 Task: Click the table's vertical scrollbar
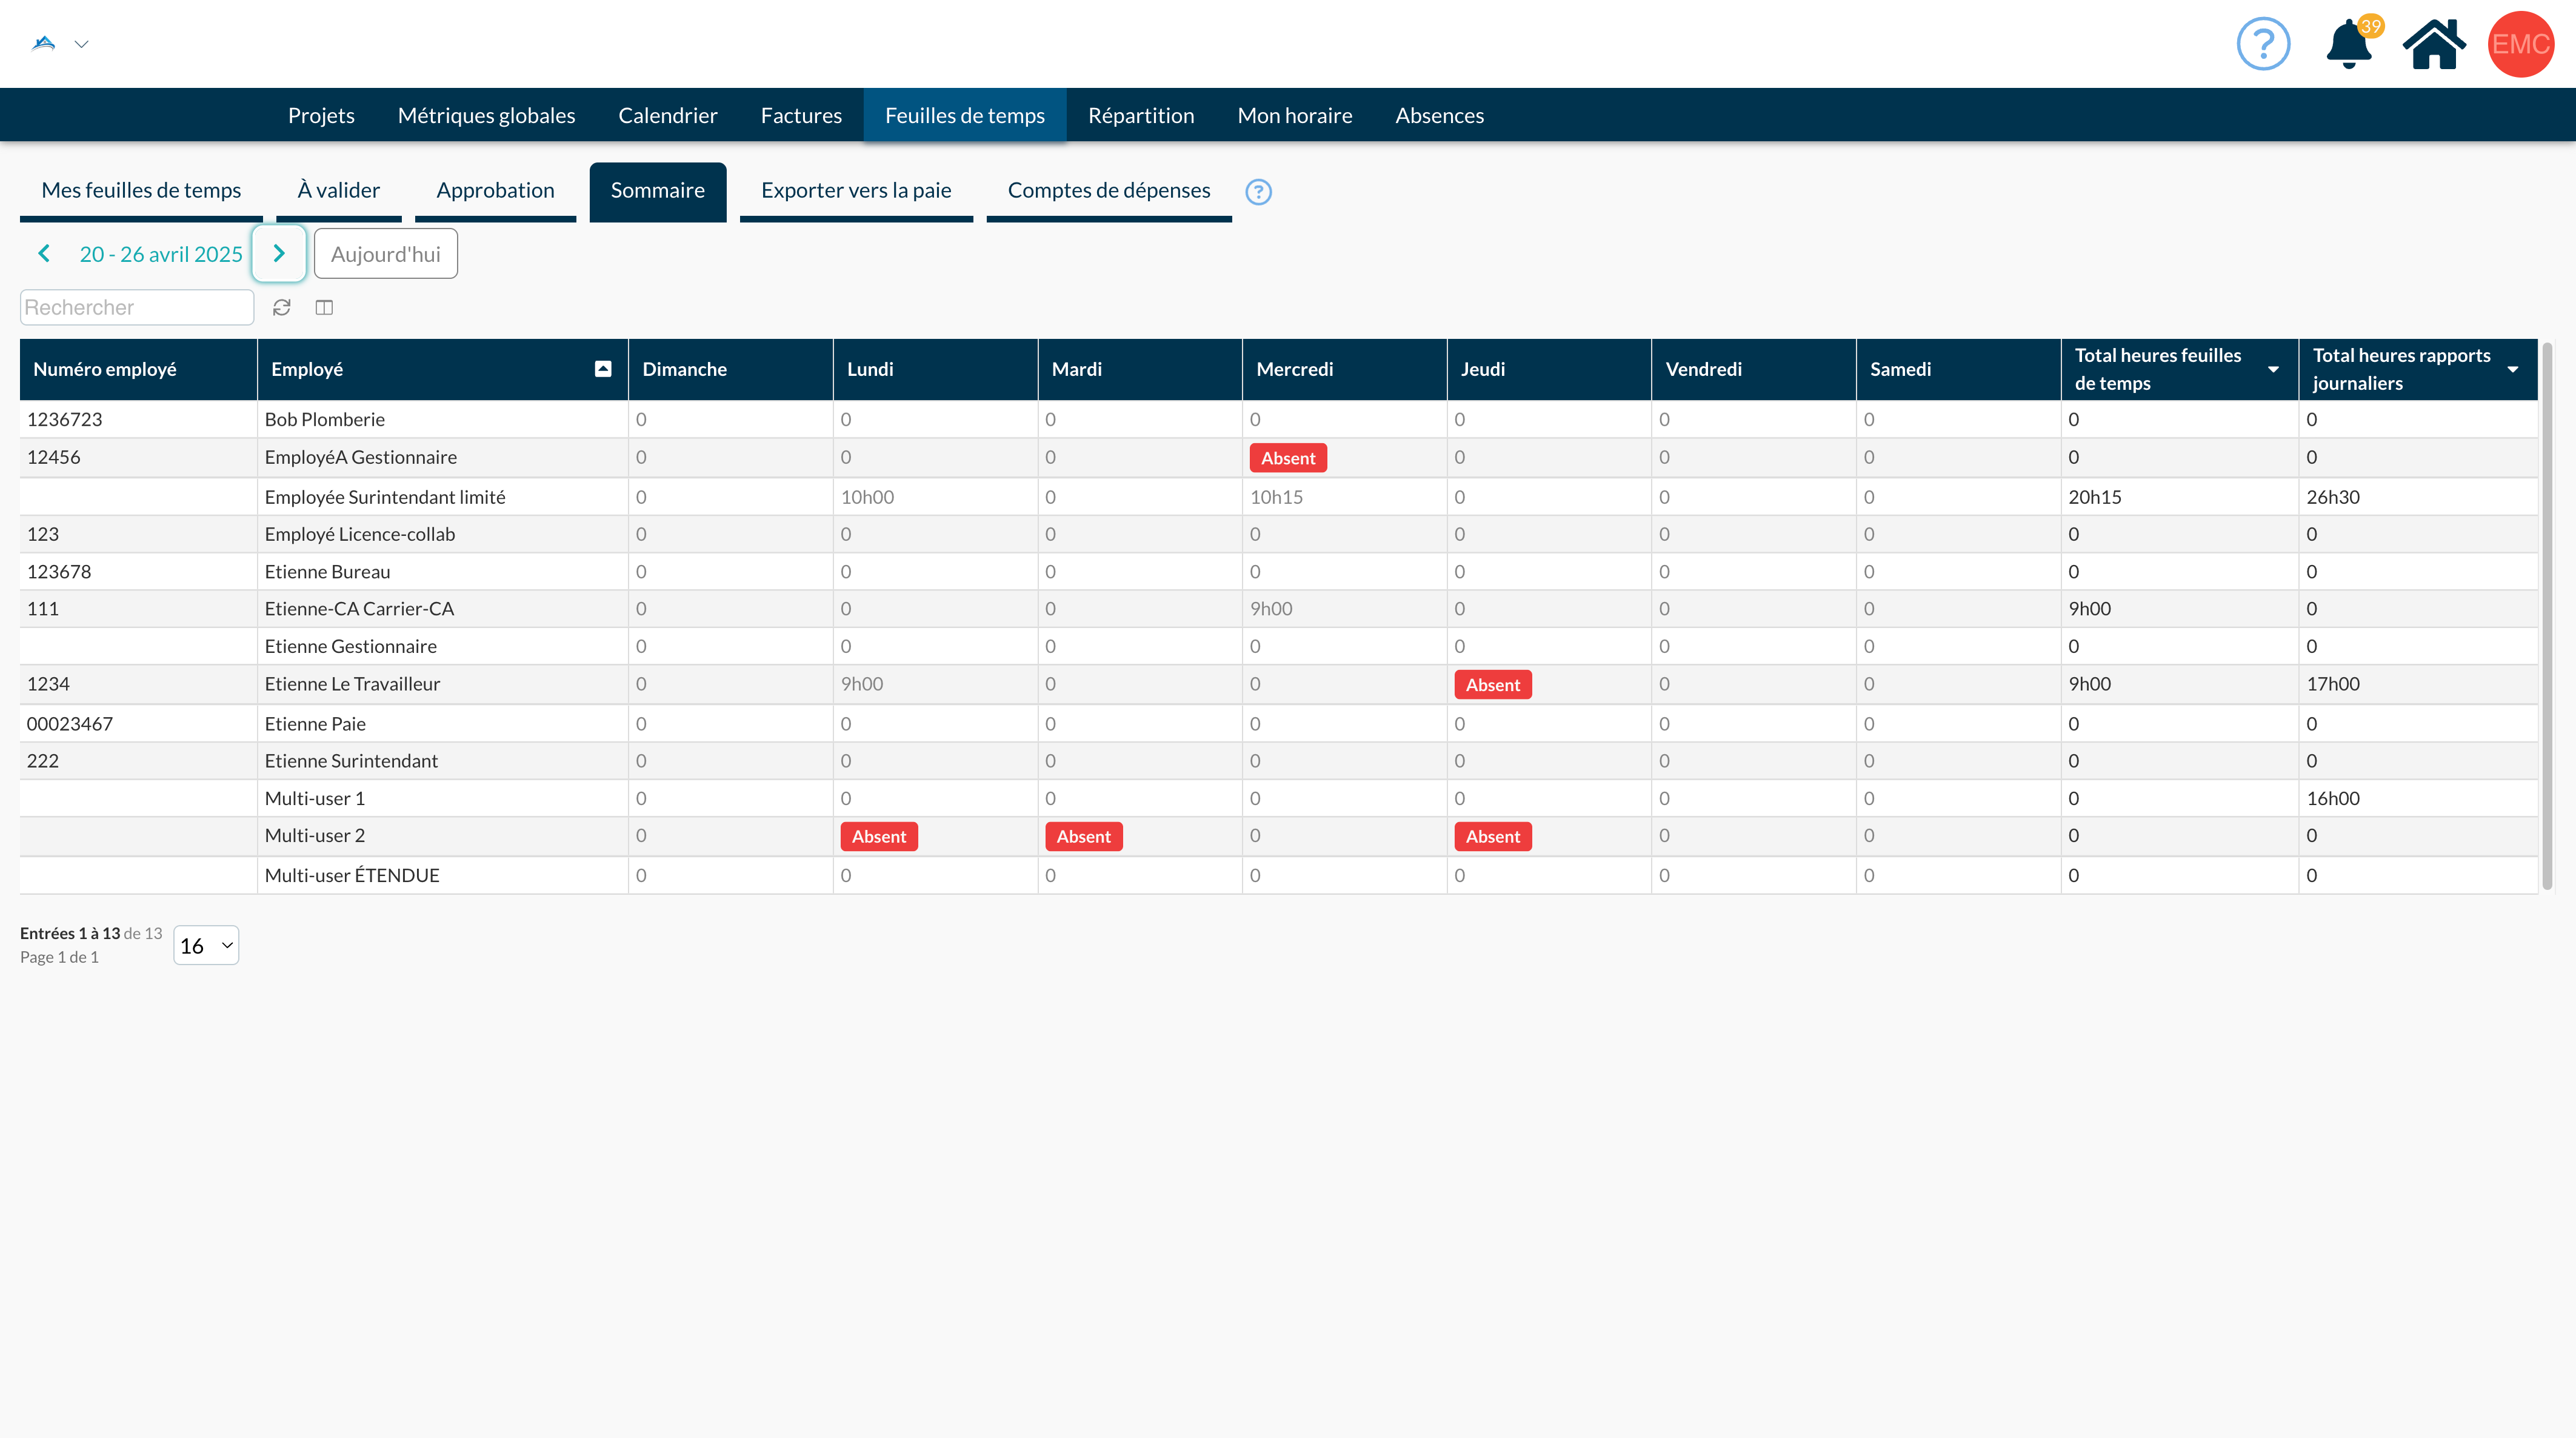(x=2548, y=616)
